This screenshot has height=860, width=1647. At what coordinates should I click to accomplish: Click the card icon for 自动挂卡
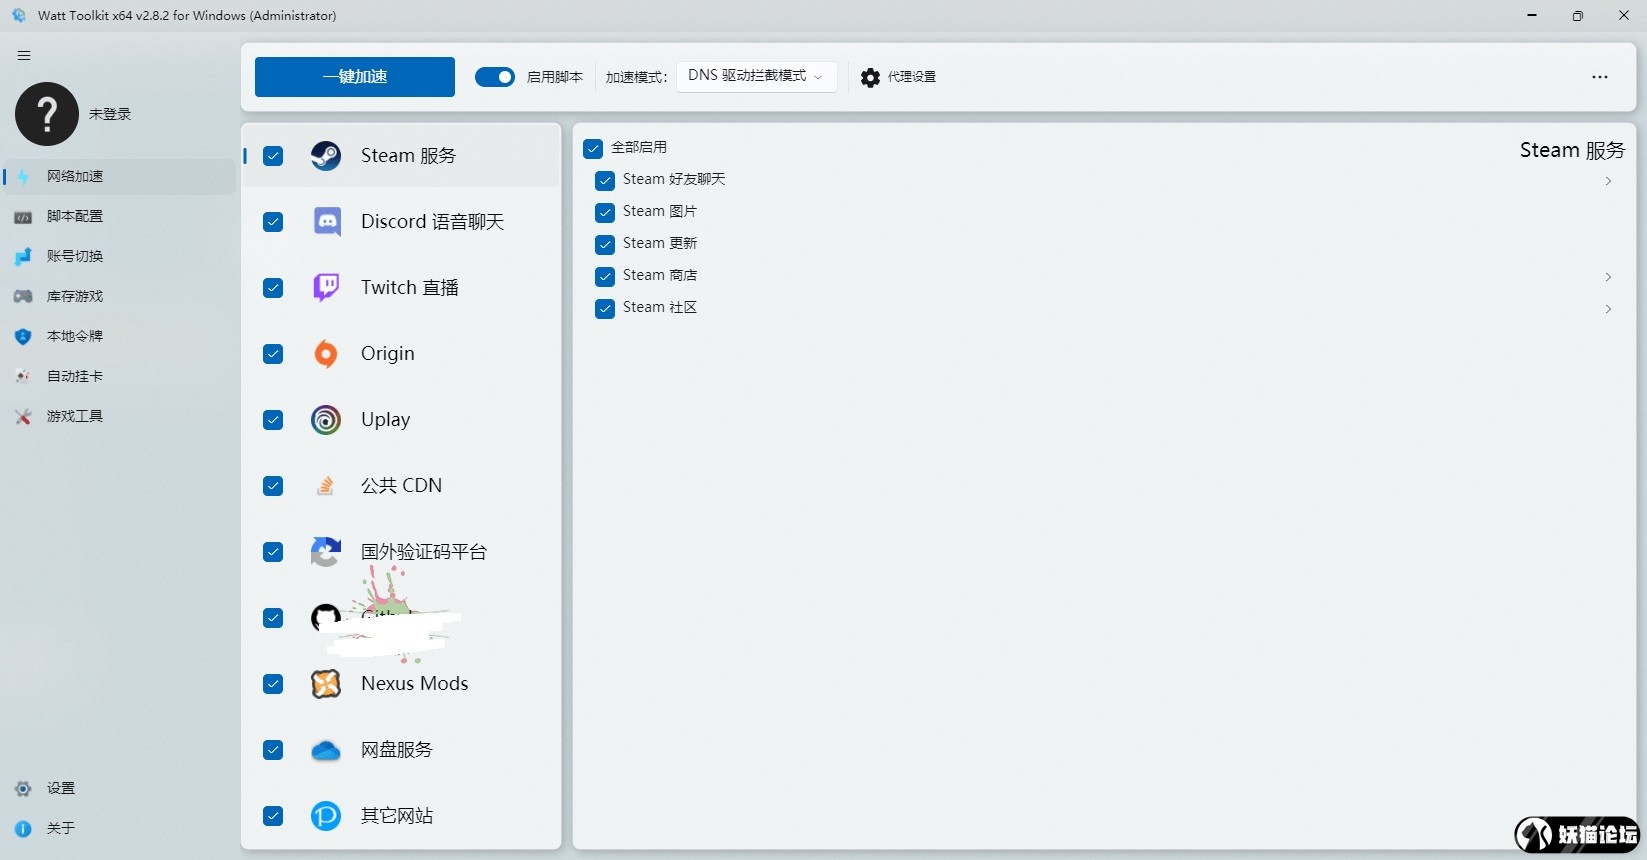(23, 377)
